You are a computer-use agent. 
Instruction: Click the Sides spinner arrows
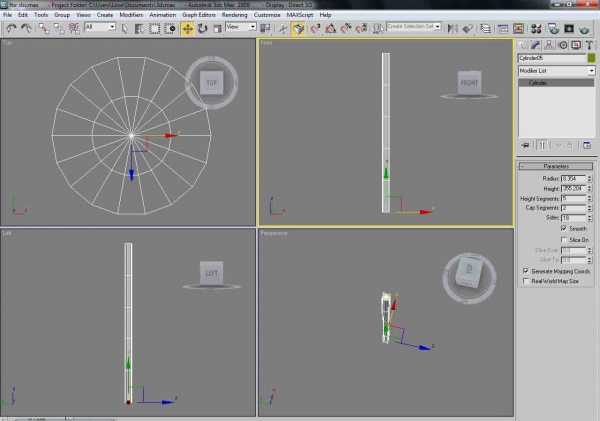pyautogui.click(x=589, y=218)
